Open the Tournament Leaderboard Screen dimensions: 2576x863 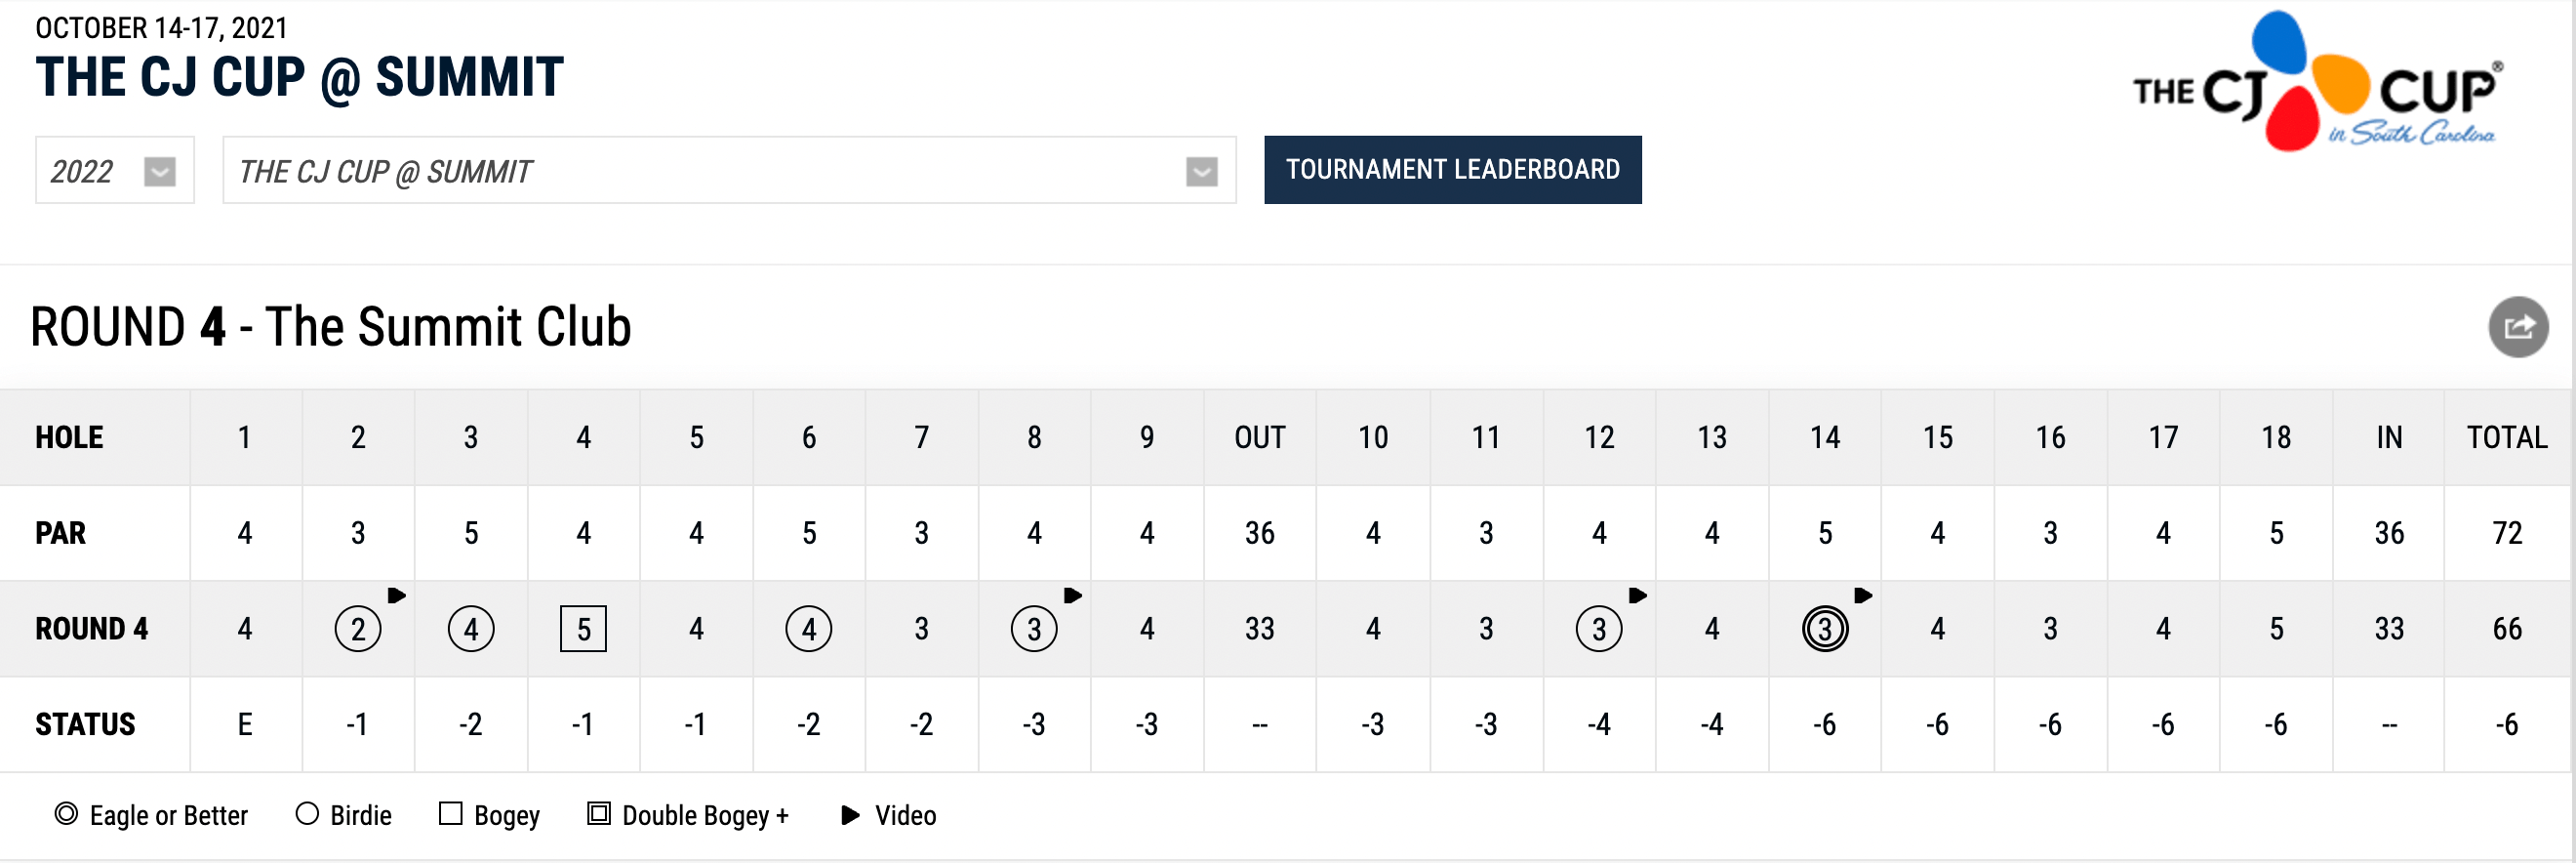pos(1452,170)
